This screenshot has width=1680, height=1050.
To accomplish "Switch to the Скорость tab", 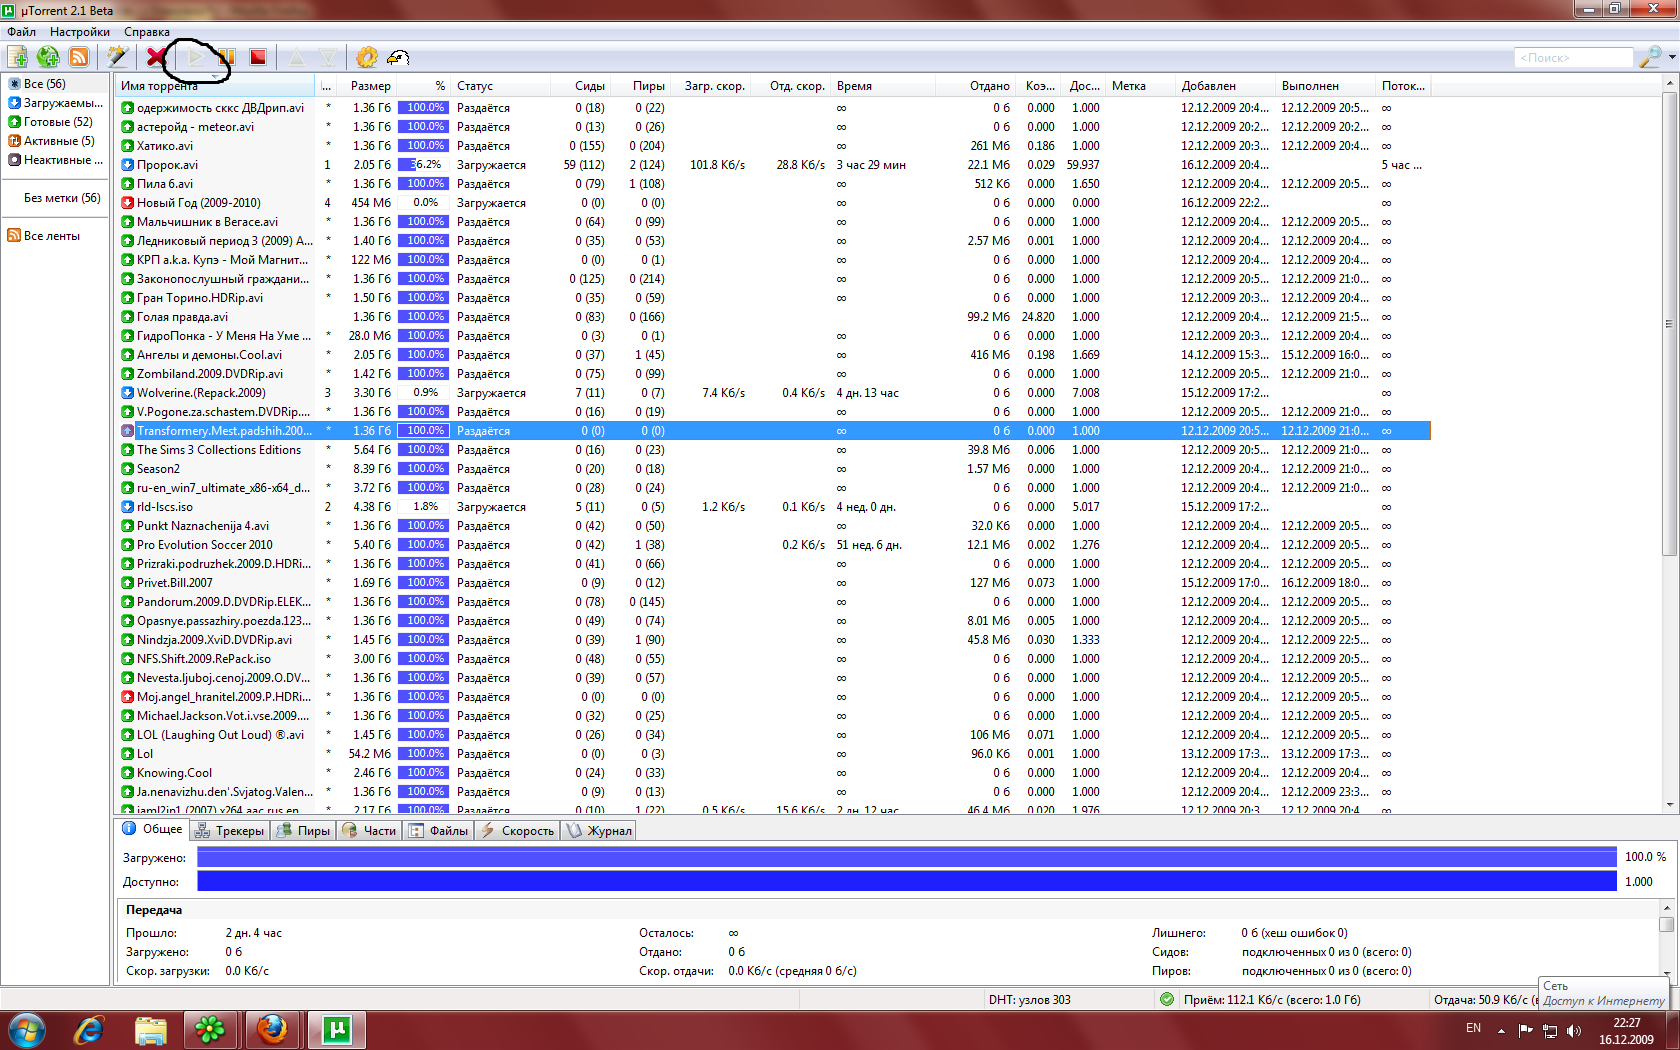I will [517, 831].
